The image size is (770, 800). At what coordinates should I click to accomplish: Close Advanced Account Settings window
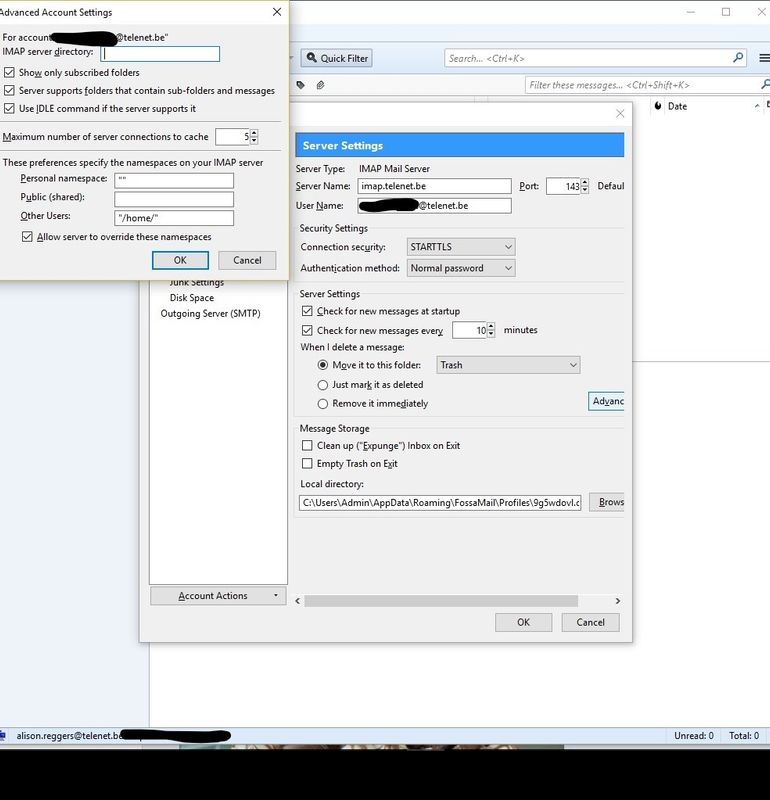pos(276,12)
